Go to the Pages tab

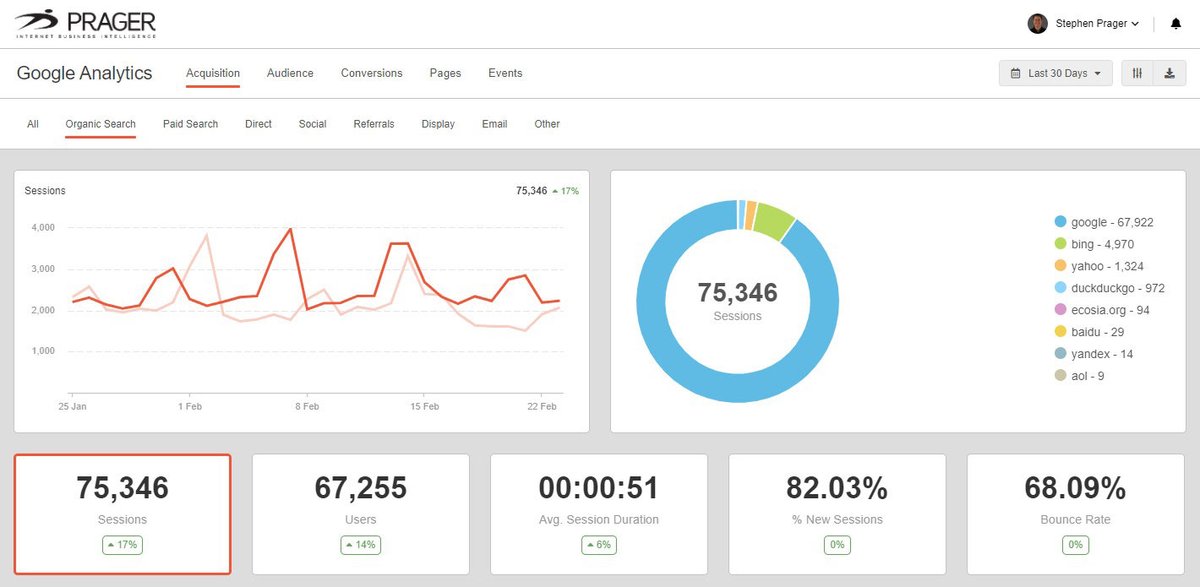[x=445, y=73]
